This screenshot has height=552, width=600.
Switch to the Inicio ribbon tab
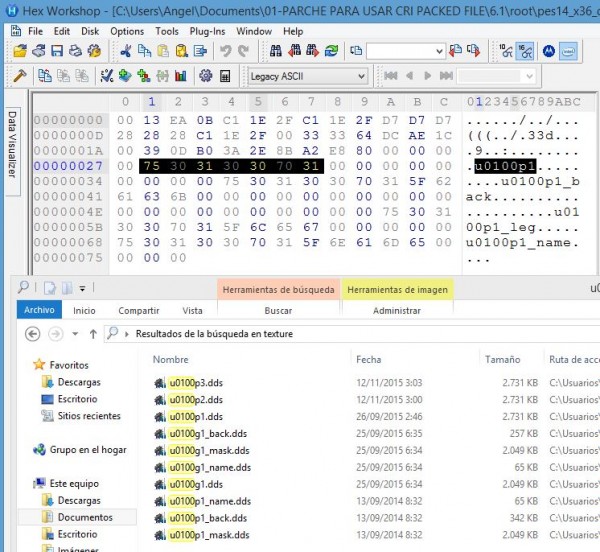pyautogui.click(x=84, y=311)
